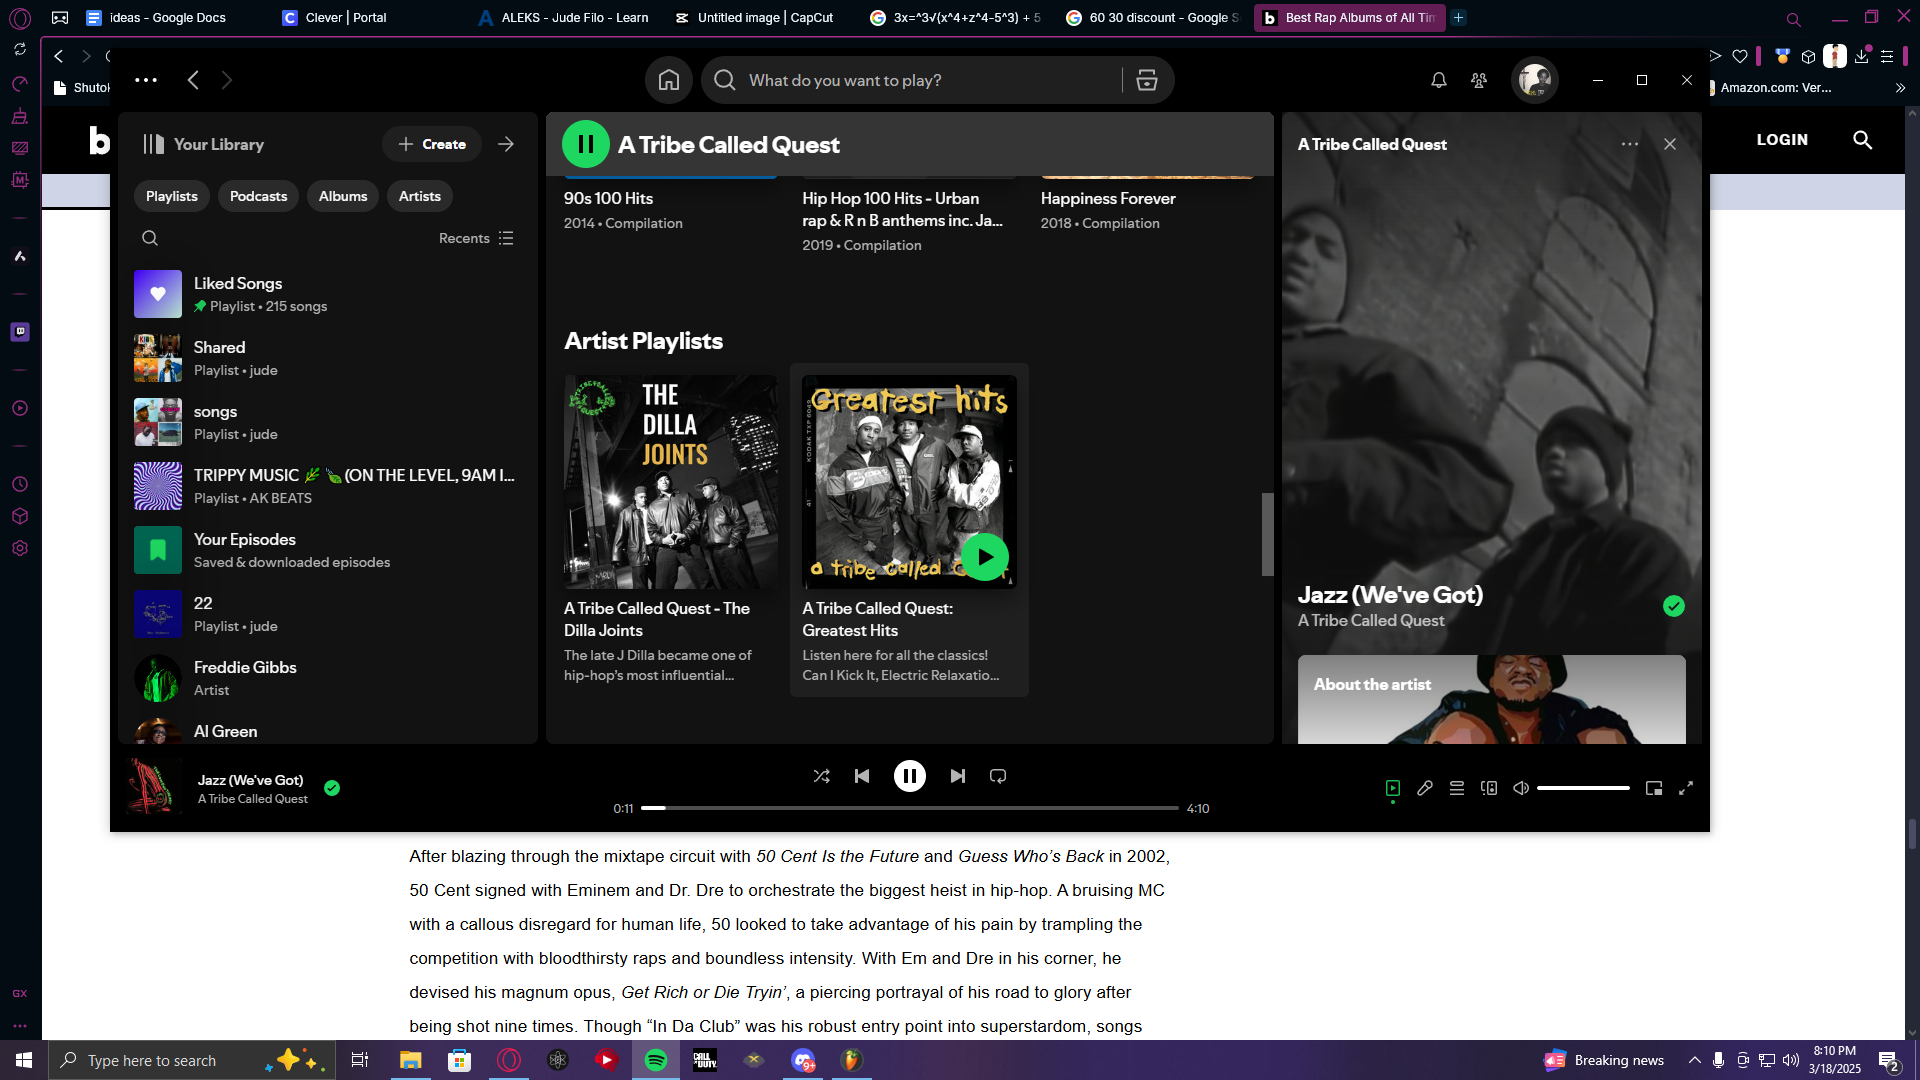Viewport: 1920px width, 1080px height.
Task: Skip to previous track
Action: pyautogui.click(x=862, y=776)
